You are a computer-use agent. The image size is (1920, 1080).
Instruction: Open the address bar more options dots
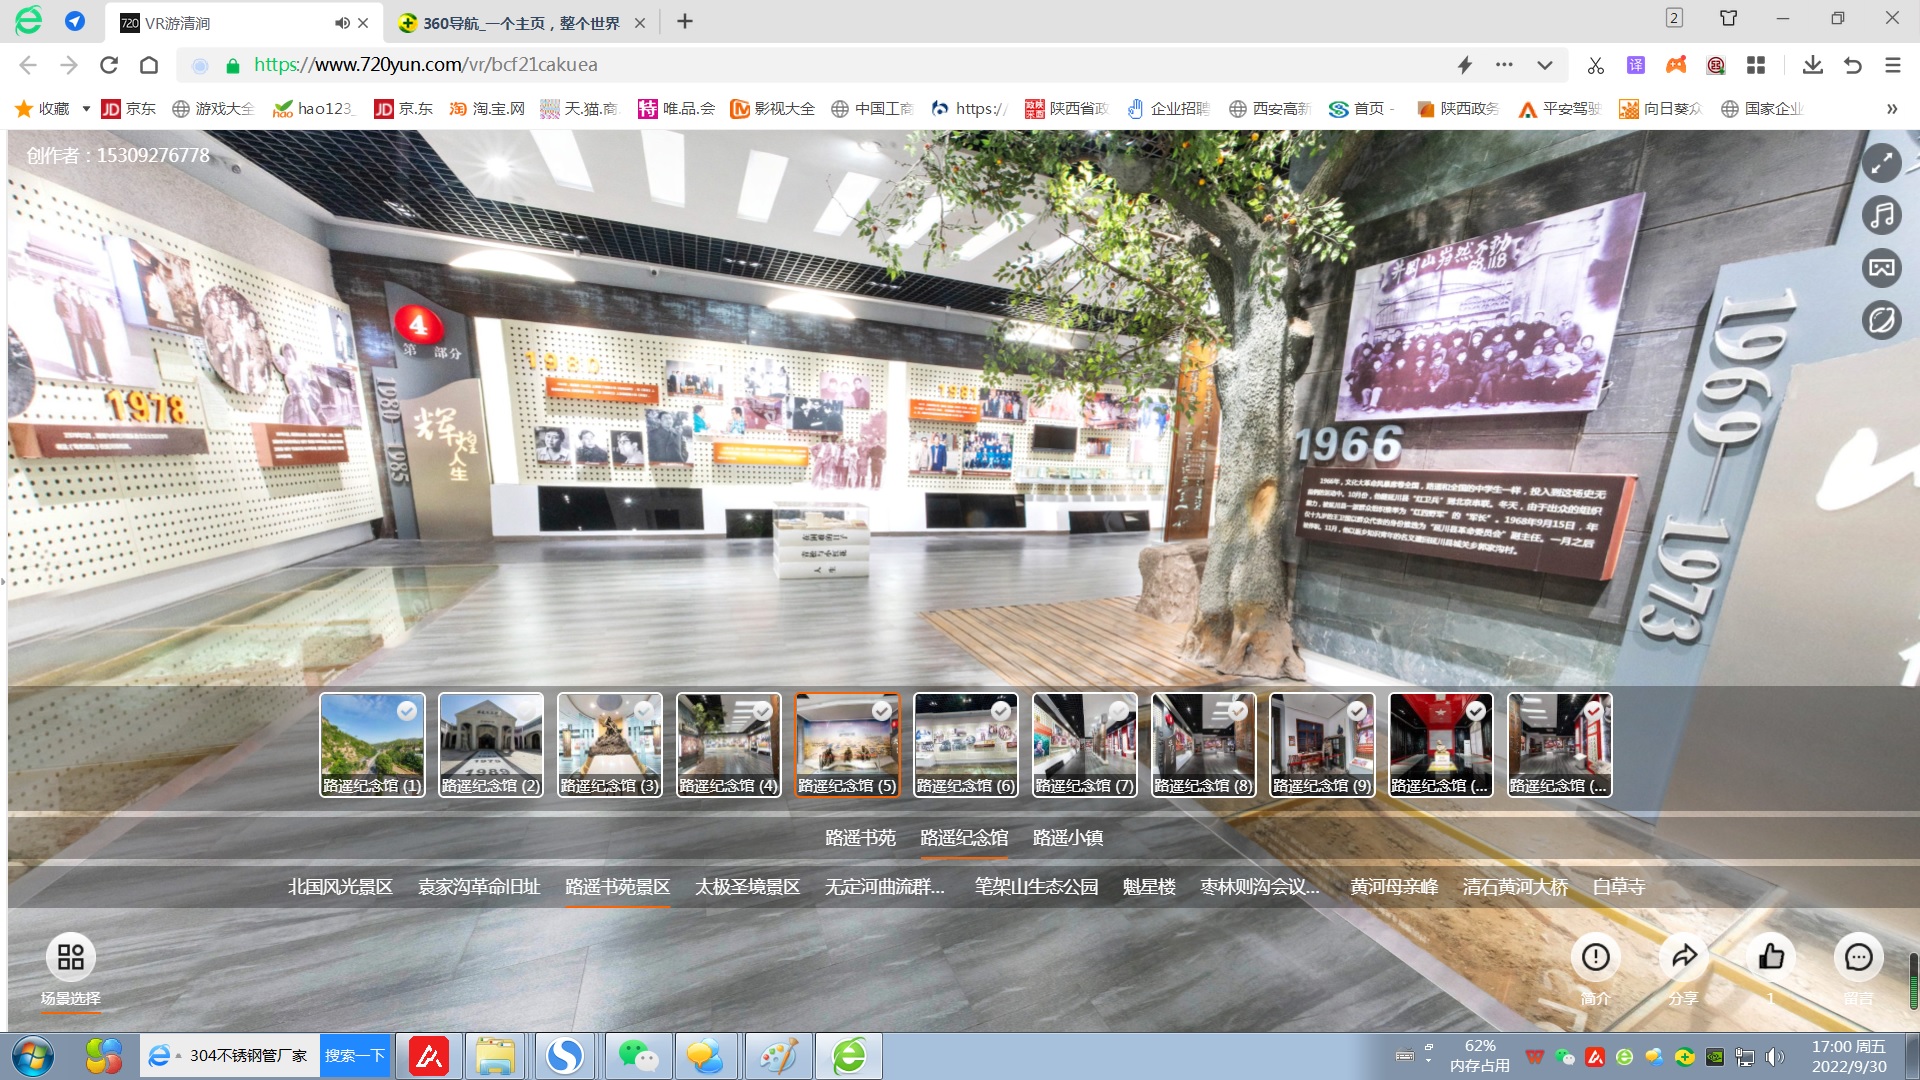[x=1504, y=65]
